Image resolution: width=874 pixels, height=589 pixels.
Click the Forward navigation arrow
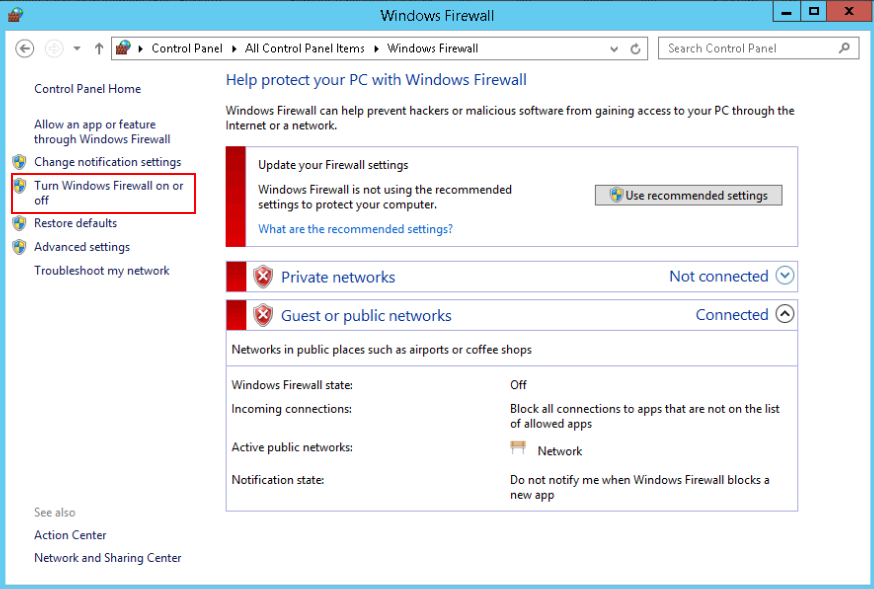coord(54,48)
